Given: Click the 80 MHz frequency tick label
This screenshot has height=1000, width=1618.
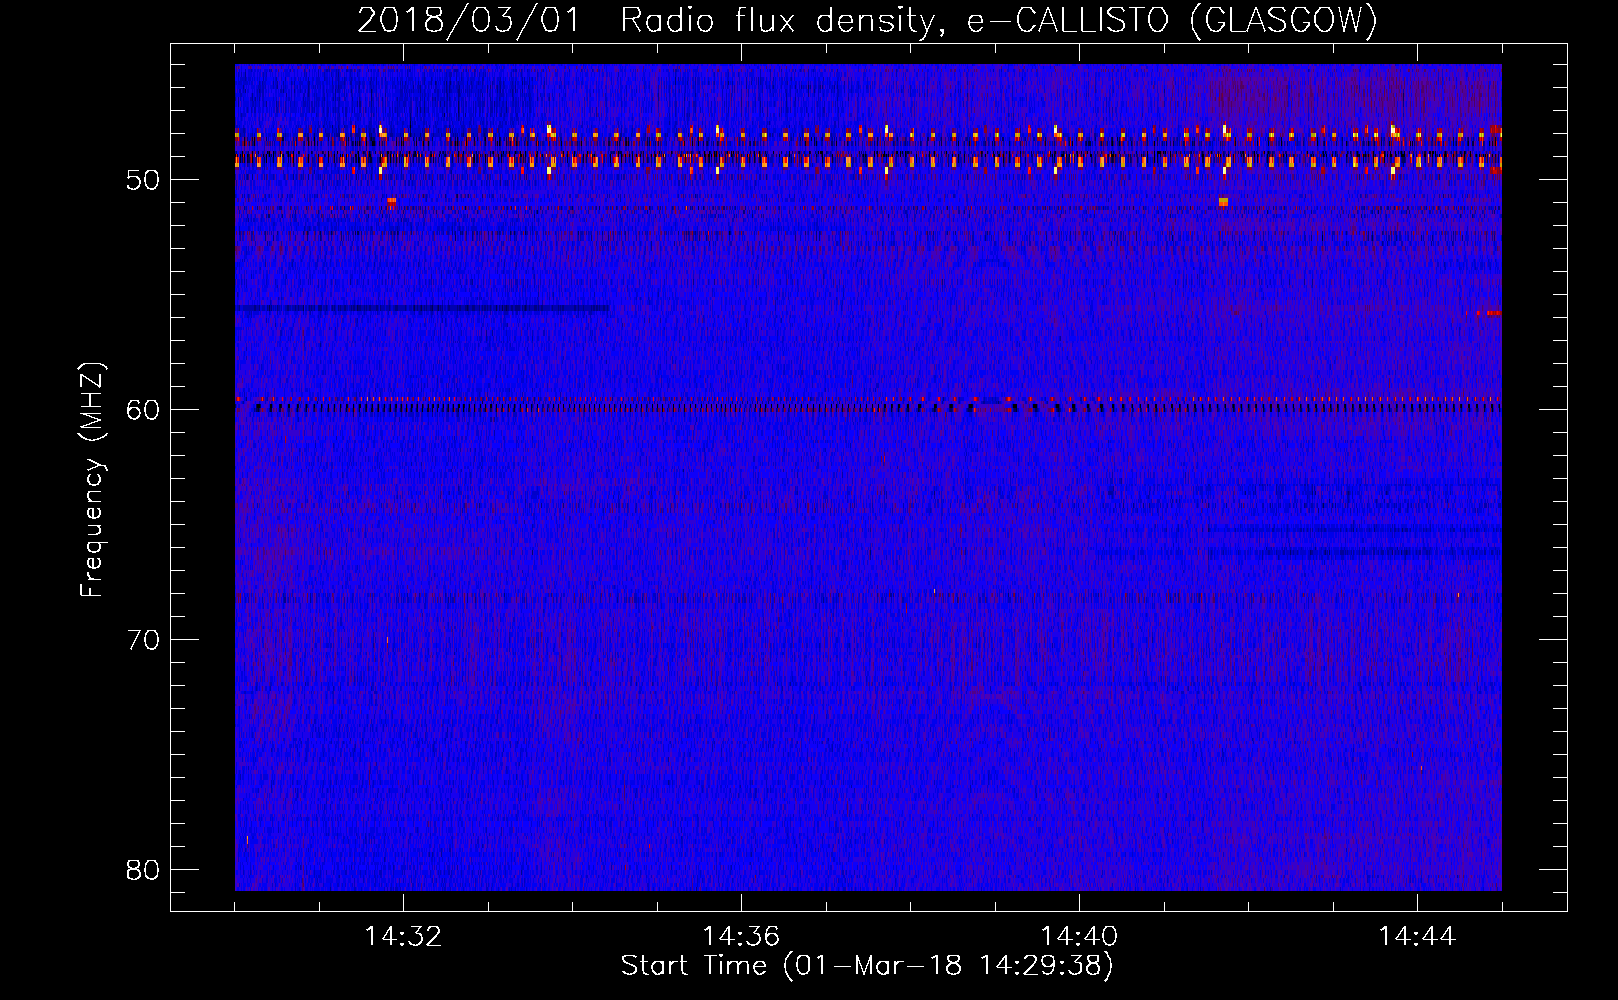Looking at the screenshot, I should point(143,870).
